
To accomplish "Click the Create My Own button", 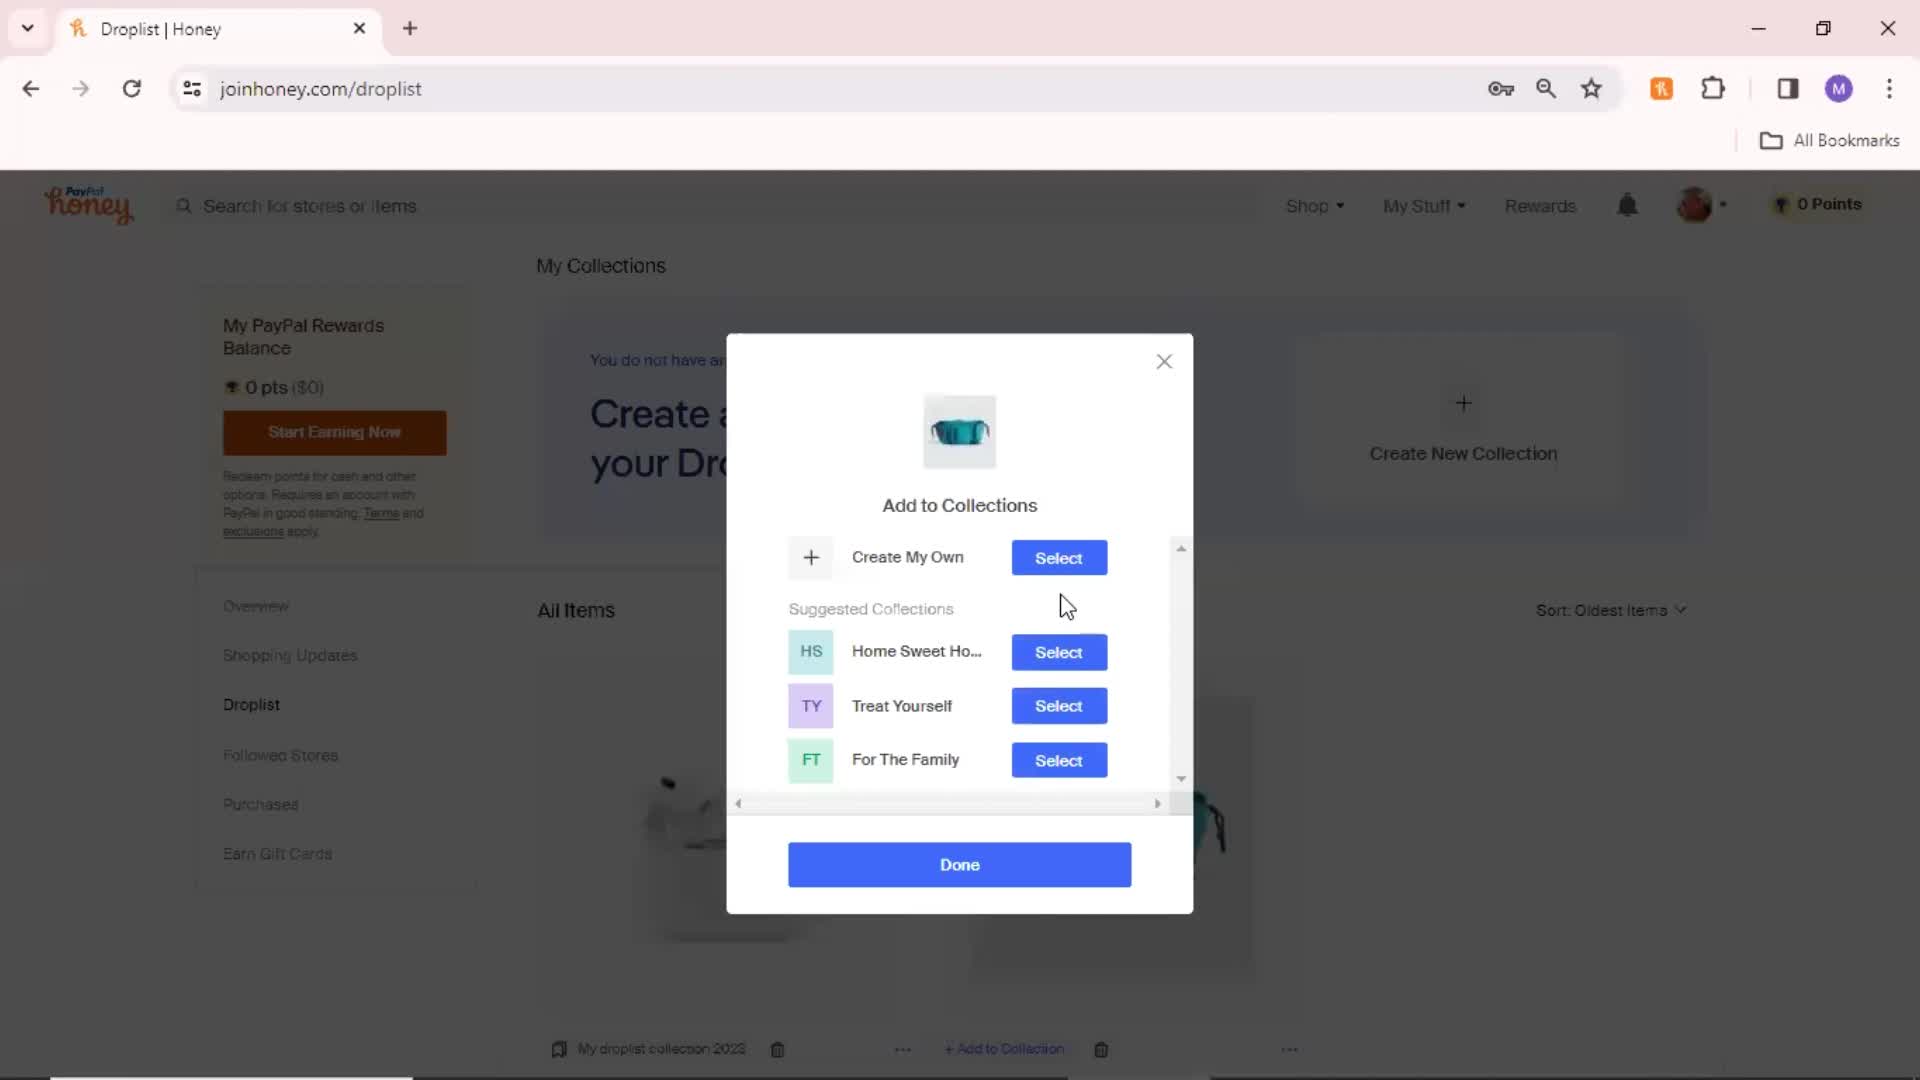I will point(1059,556).
